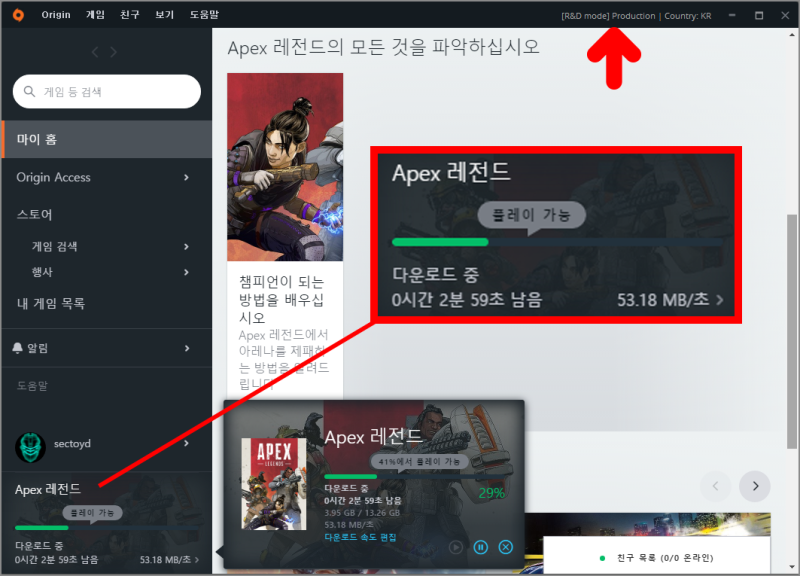Click the 알림 bell icon
The height and width of the screenshot is (576, 800).
(17, 348)
